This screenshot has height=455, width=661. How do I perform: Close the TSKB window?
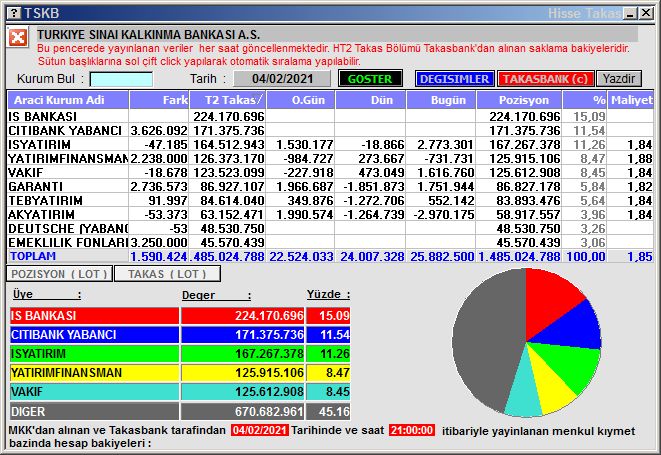tap(645, 13)
